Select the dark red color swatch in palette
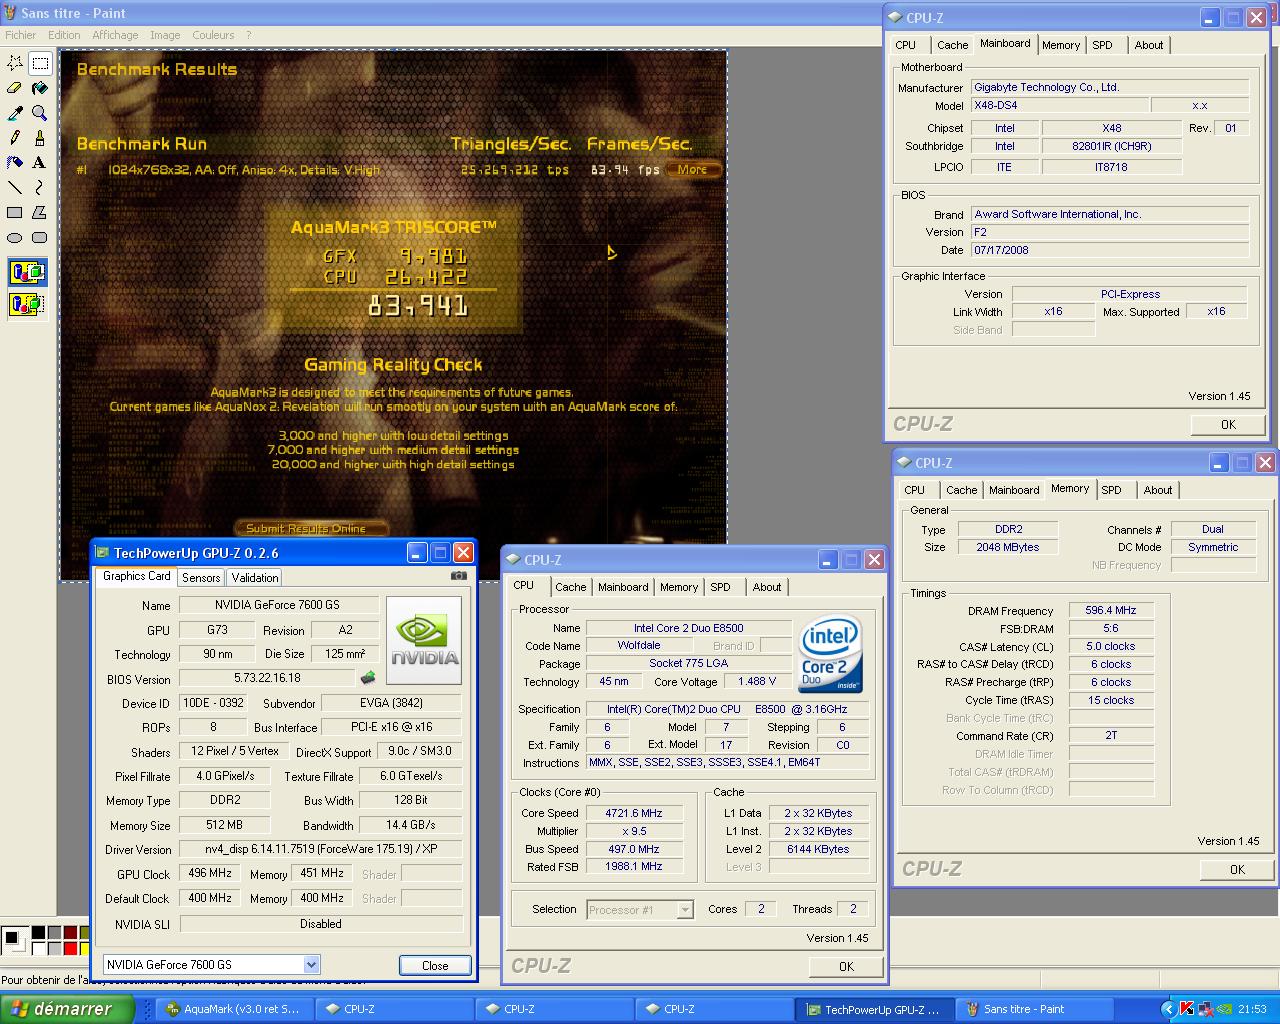1280x1024 pixels. [70, 932]
